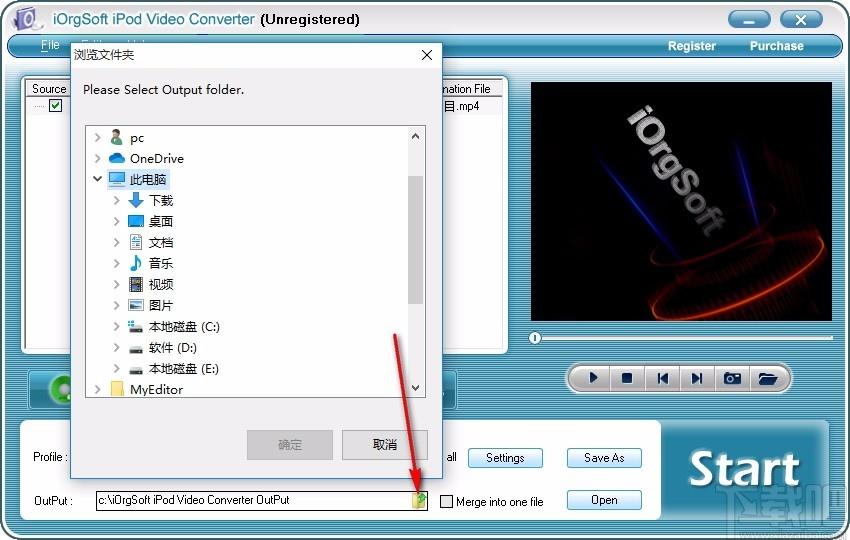
Task: Click the 确定 button
Action: tap(290, 445)
